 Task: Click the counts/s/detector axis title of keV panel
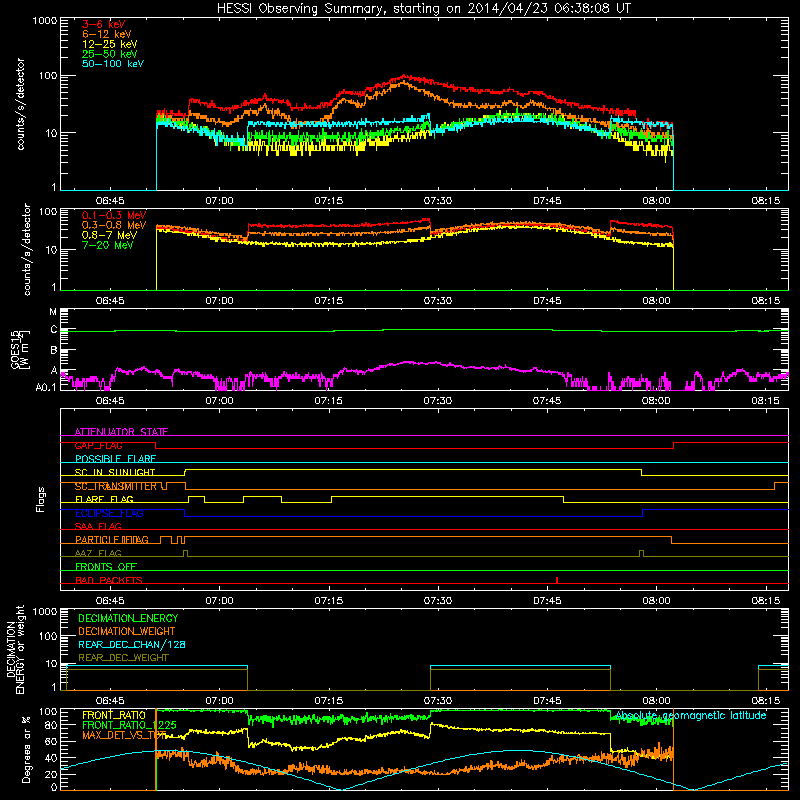click(x=20, y=104)
